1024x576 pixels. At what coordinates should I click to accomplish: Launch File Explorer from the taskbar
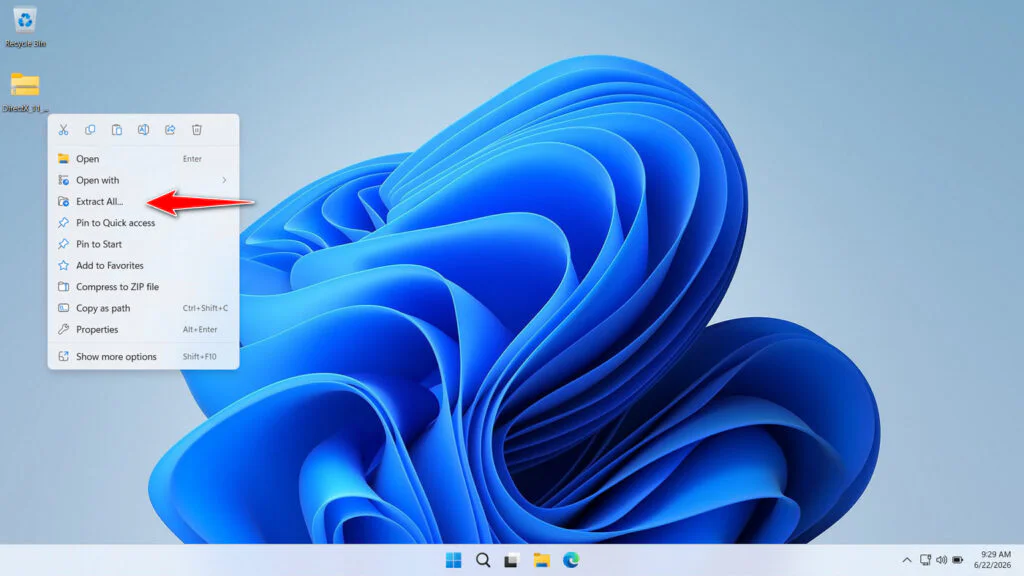coord(541,560)
